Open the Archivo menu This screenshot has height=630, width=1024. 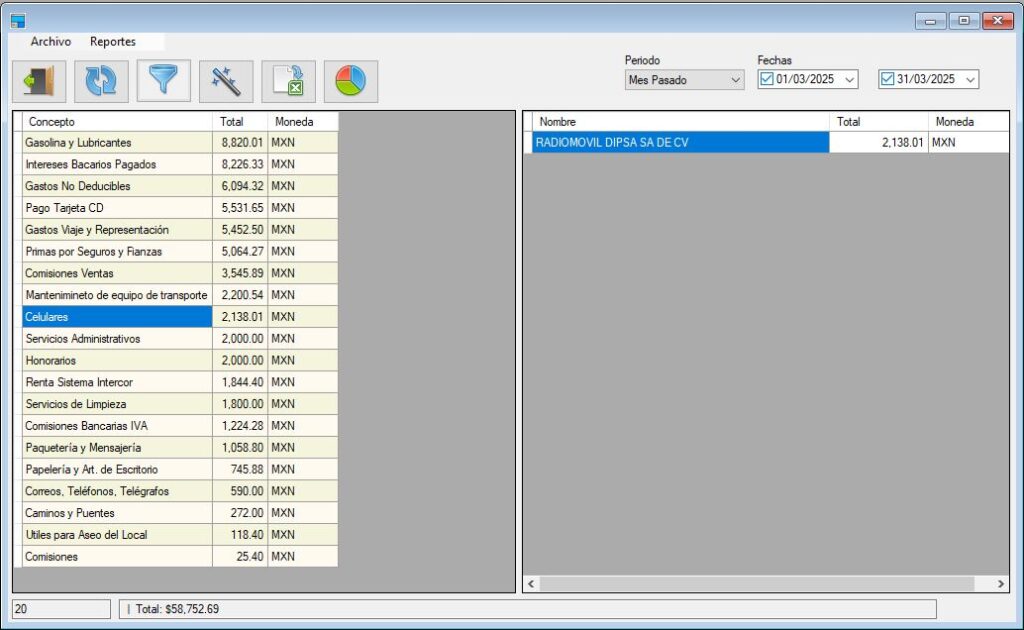tap(51, 42)
